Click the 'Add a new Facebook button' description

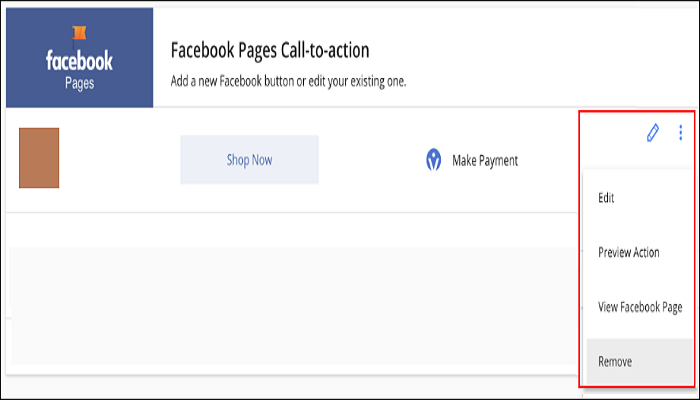pos(288,82)
